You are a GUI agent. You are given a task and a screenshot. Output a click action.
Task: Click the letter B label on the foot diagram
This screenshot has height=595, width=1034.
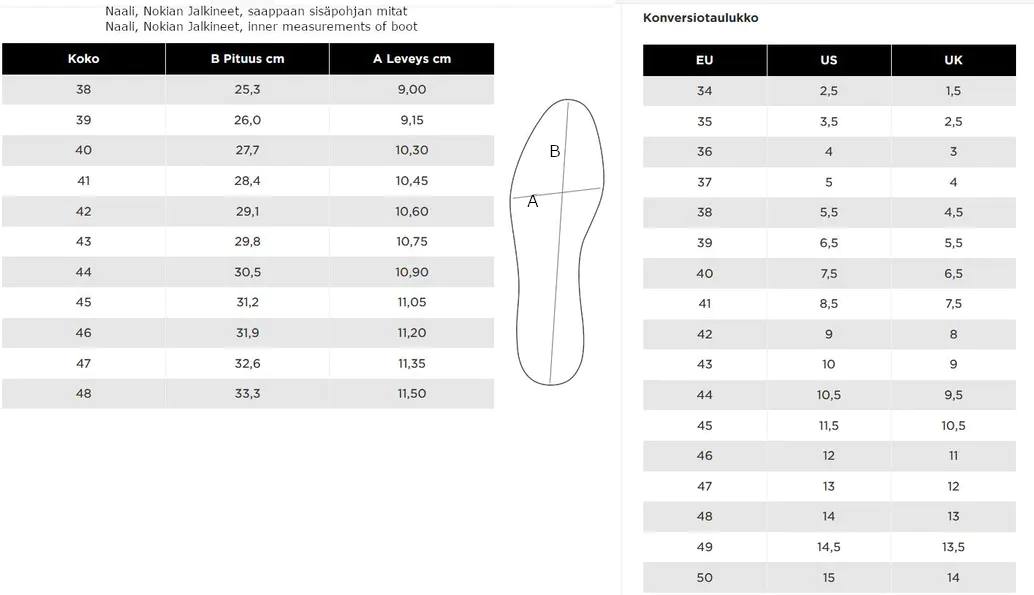[x=555, y=152]
